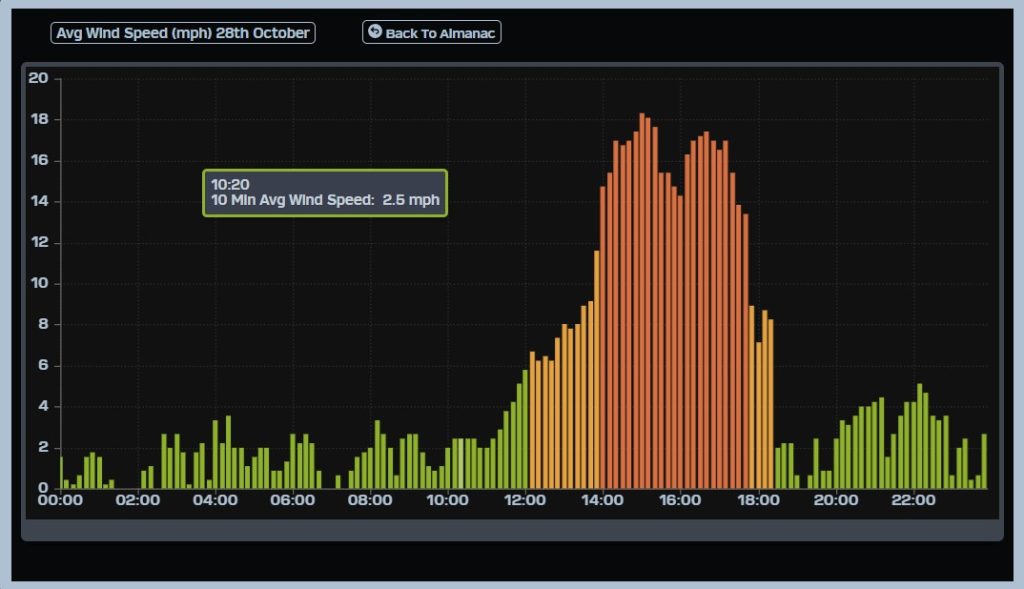Click the grey bar beneath the chart
The width and height of the screenshot is (1024, 589).
point(512,530)
